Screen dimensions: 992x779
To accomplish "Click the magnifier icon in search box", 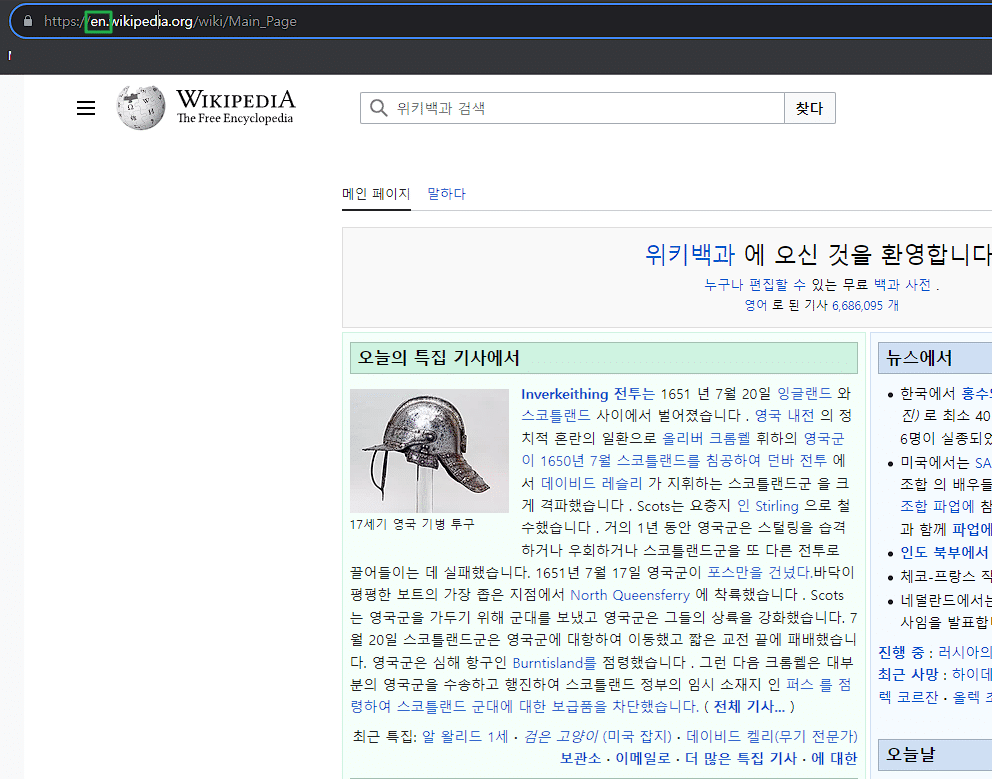I will [x=378, y=108].
